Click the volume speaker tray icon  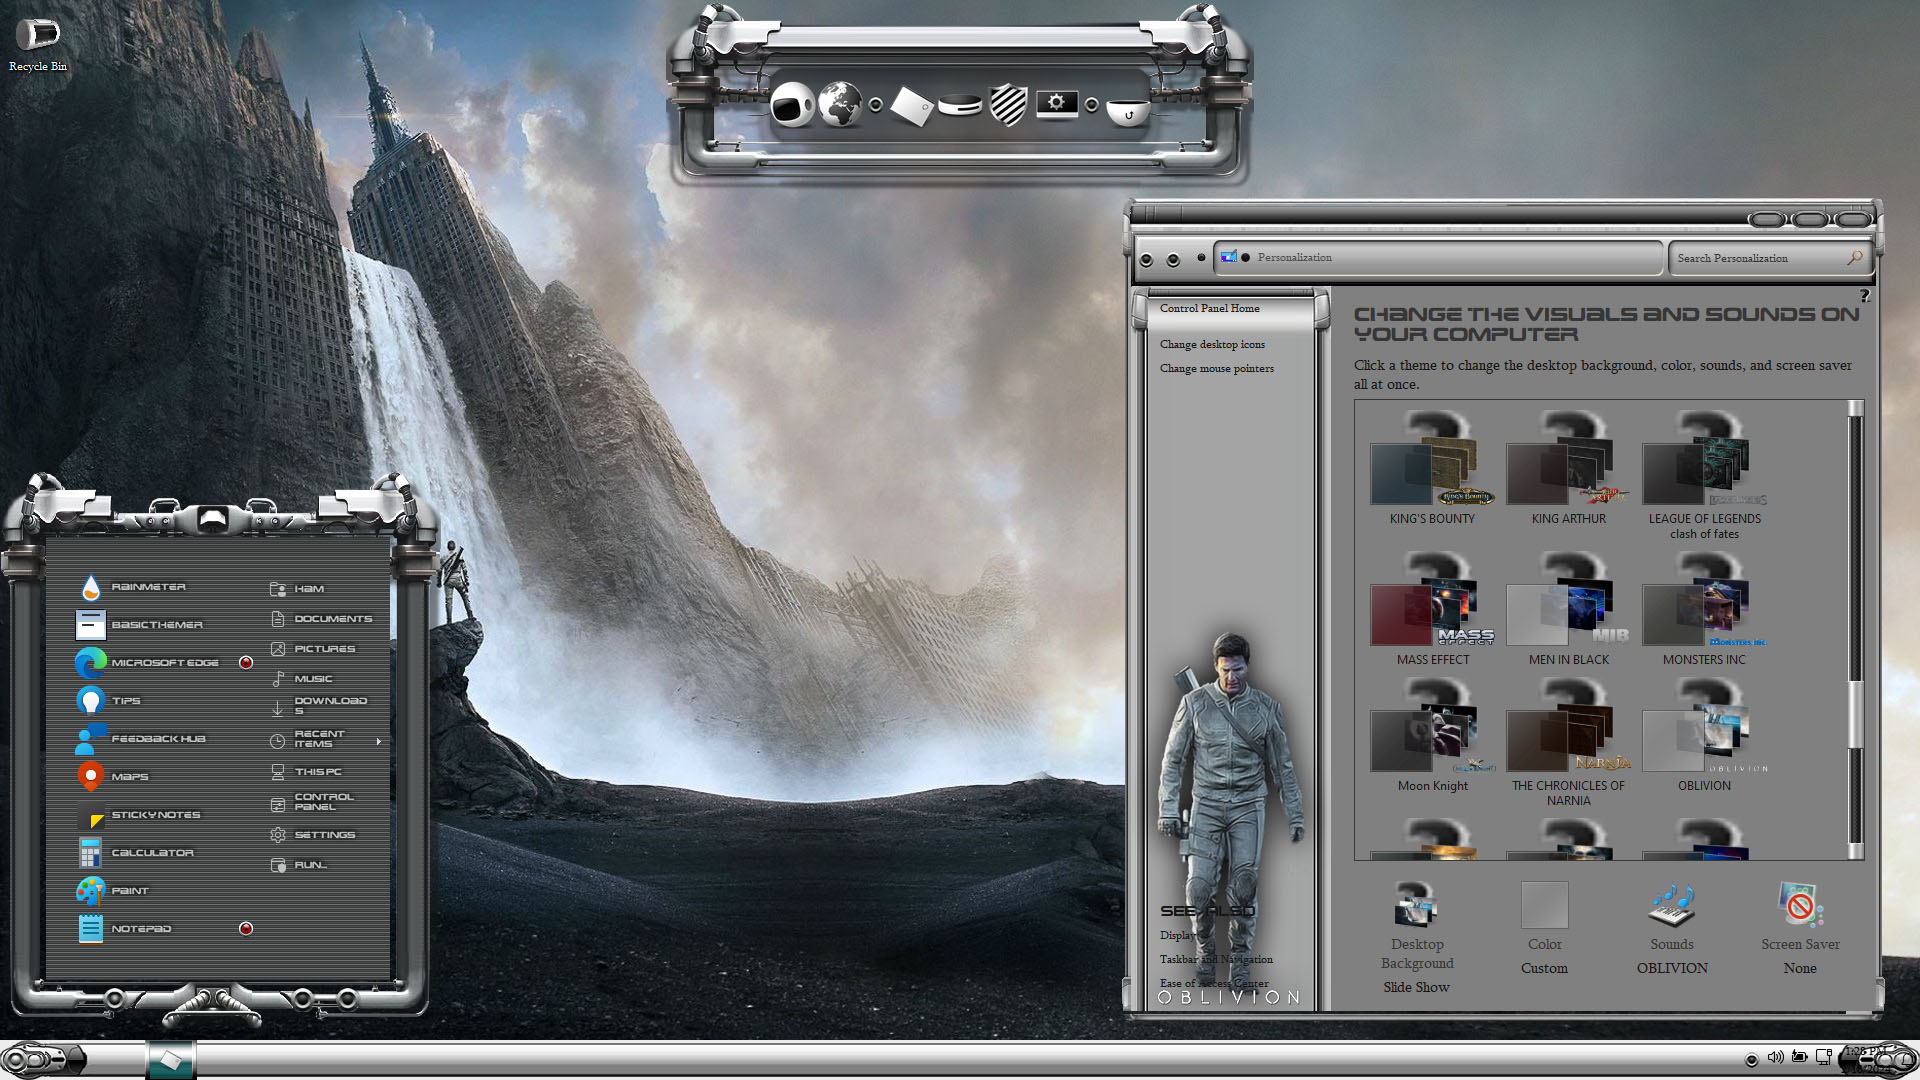(x=1775, y=1057)
